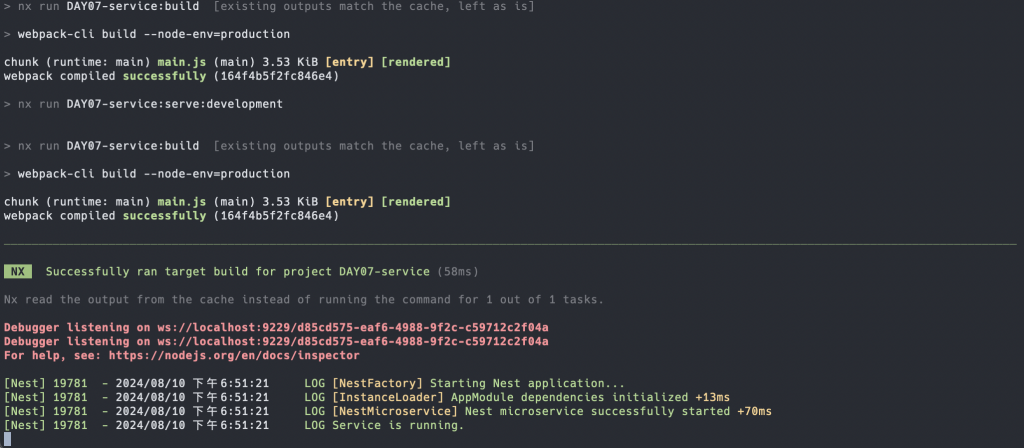1024x448 pixels.
Task: Click the +13ms timing value
Action: coord(712,397)
